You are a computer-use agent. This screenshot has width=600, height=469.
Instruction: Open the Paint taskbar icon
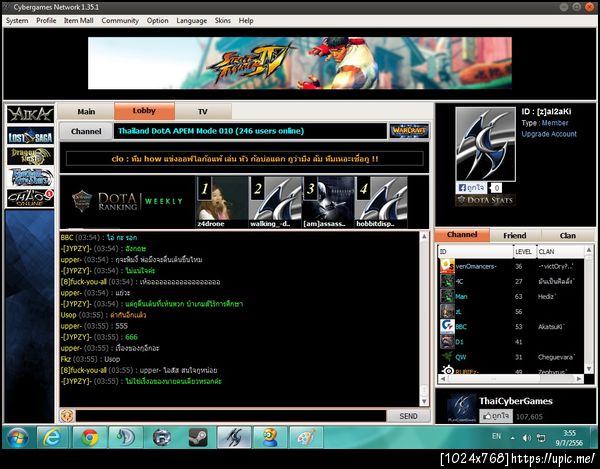(306, 437)
